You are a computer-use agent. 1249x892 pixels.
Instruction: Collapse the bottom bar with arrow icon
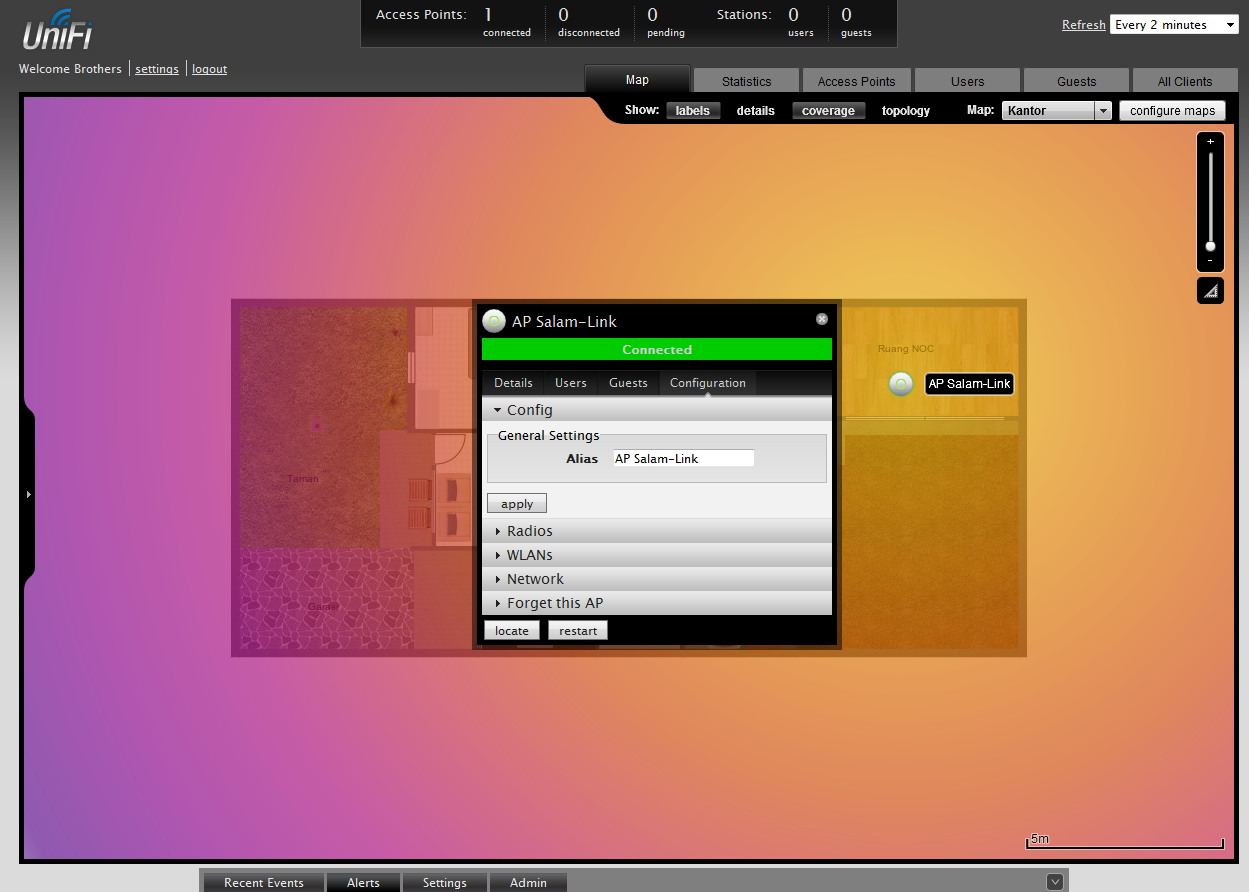click(1055, 881)
